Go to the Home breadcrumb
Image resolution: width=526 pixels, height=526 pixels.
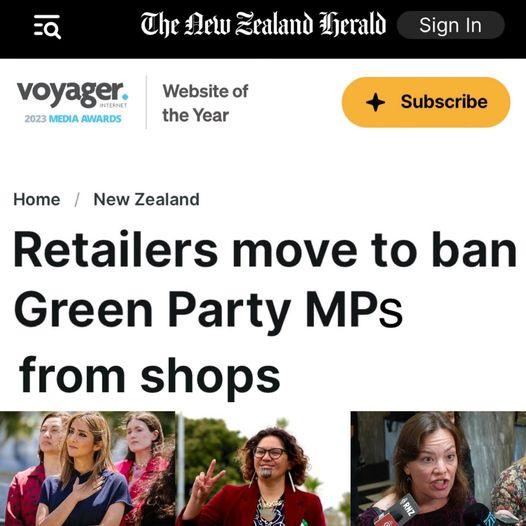pyautogui.click(x=37, y=200)
